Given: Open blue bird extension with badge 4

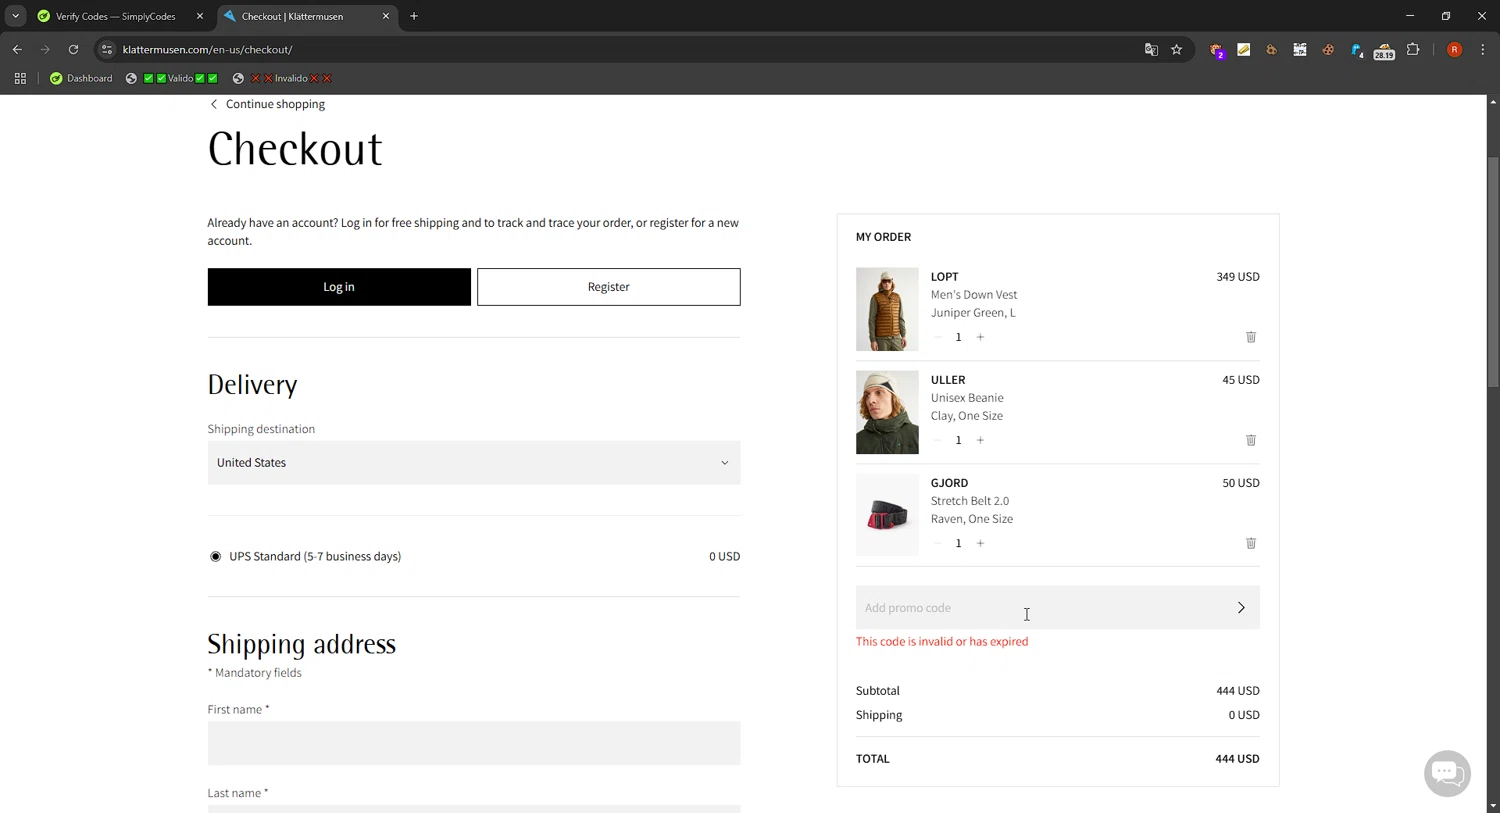Looking at the screenshot, I should point(1357,50).
